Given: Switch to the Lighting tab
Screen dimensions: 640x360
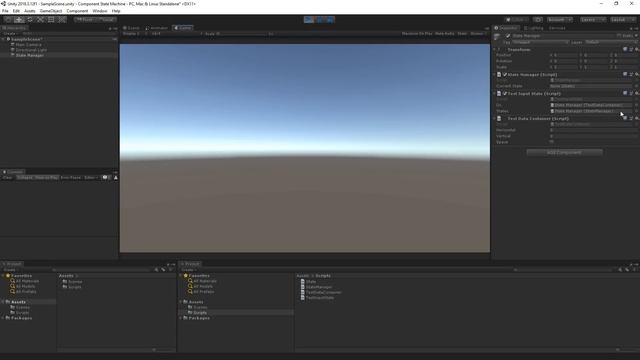Looking at the screenshot, I should click(533, 28).
